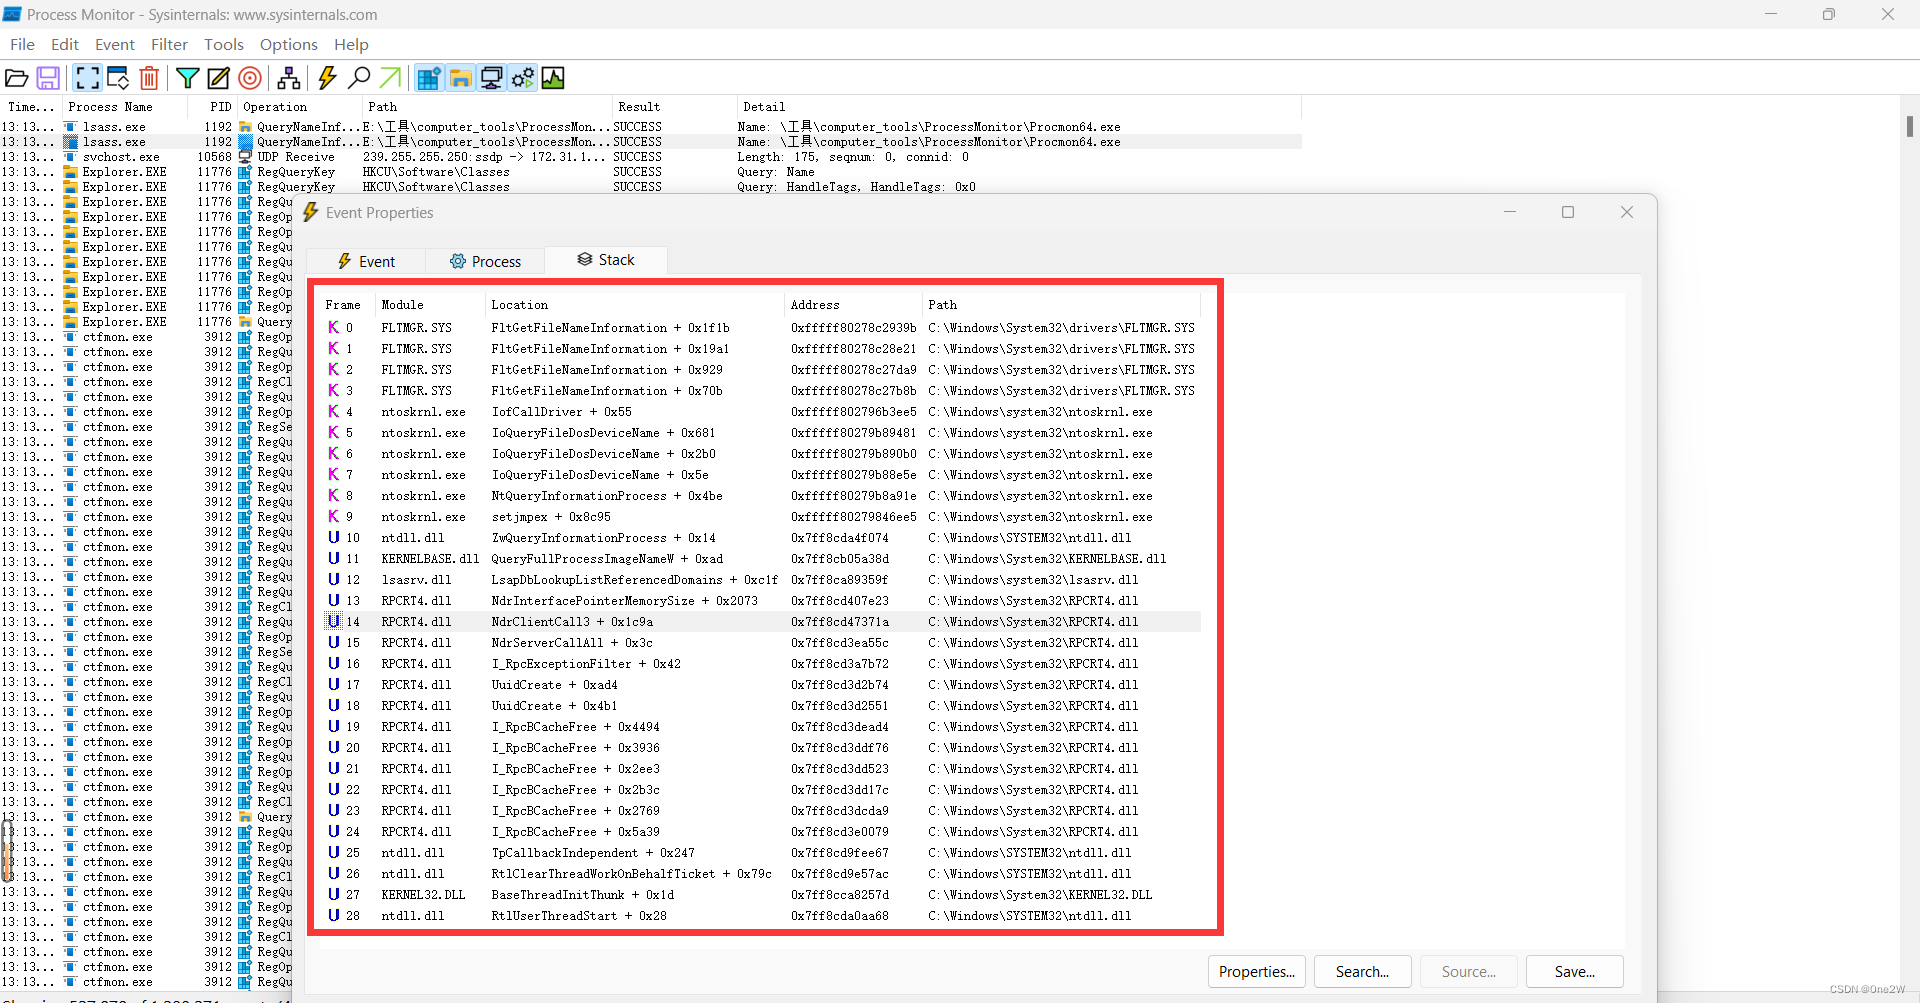Toggle Show Profiling Events graph icon
1920x1003 pixels.
pos(553,78)
